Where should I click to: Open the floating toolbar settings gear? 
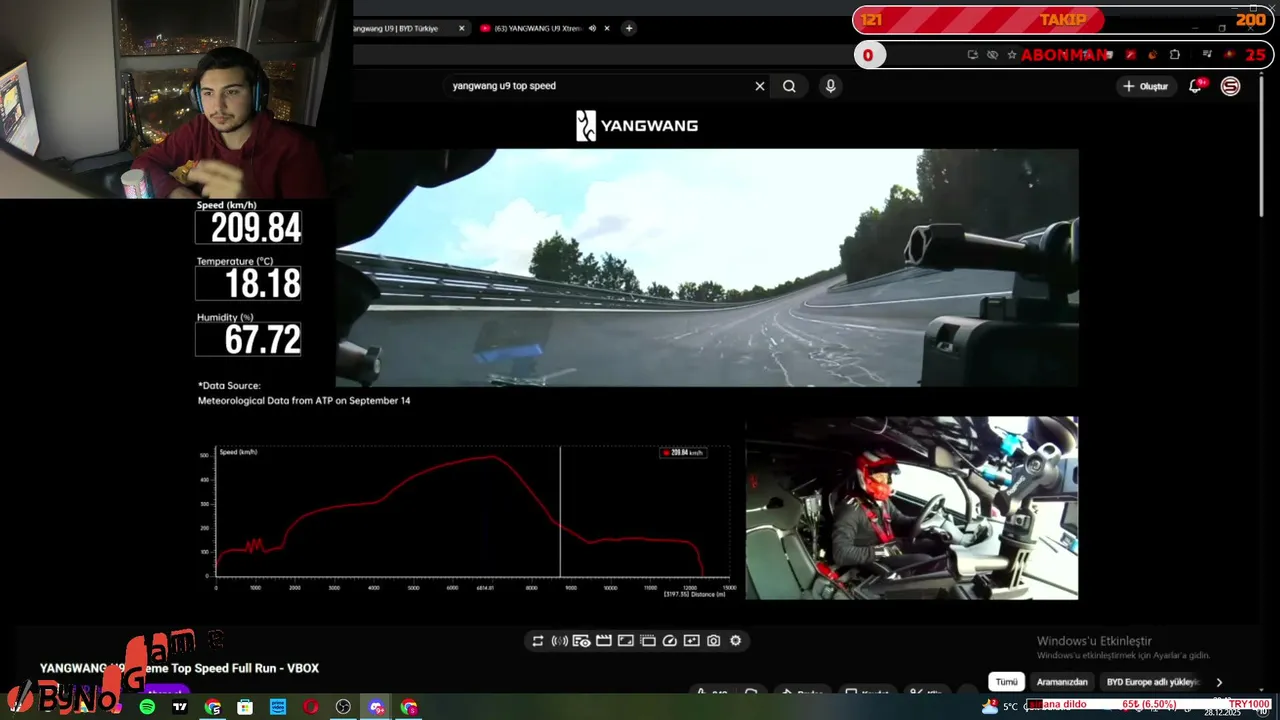tap(736, 641)
